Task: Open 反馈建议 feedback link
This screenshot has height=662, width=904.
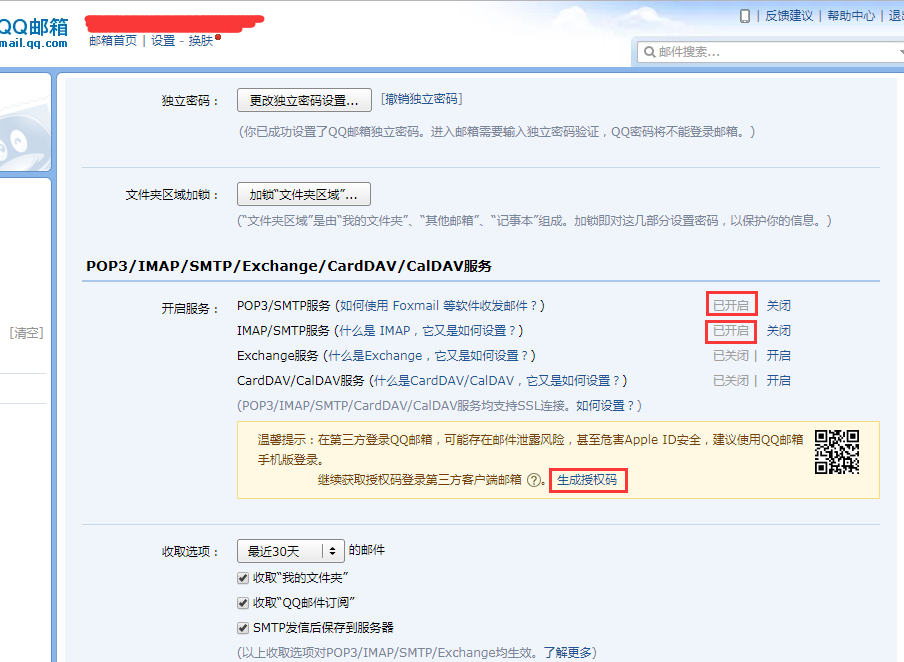Action: 789,16
